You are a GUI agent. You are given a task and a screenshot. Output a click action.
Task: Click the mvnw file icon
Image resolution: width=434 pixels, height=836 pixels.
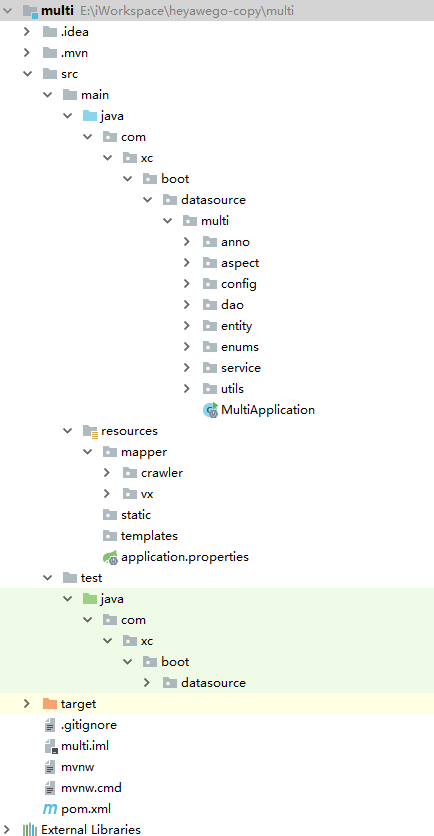50,767
